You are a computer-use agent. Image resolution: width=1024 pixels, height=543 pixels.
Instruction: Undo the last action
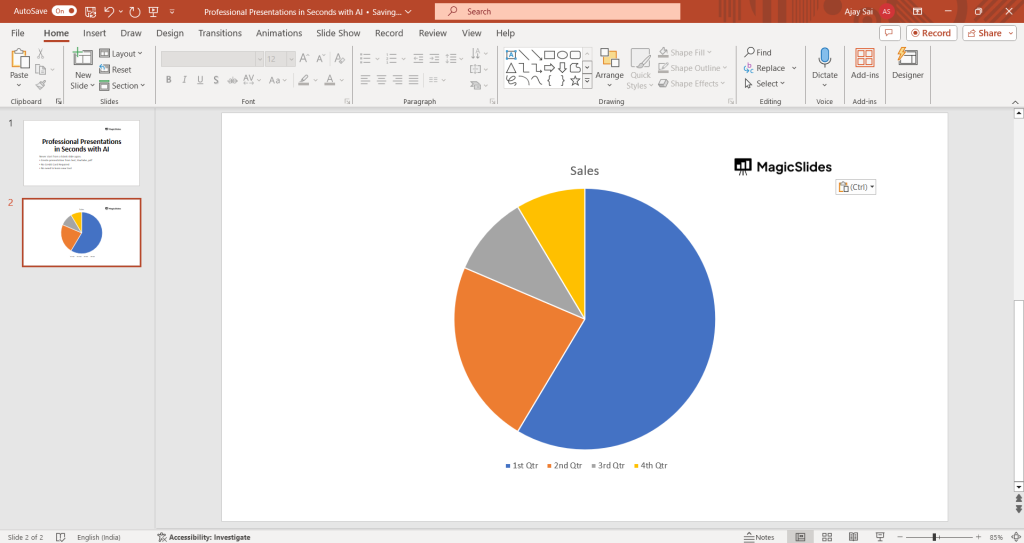tap(109, 12)
